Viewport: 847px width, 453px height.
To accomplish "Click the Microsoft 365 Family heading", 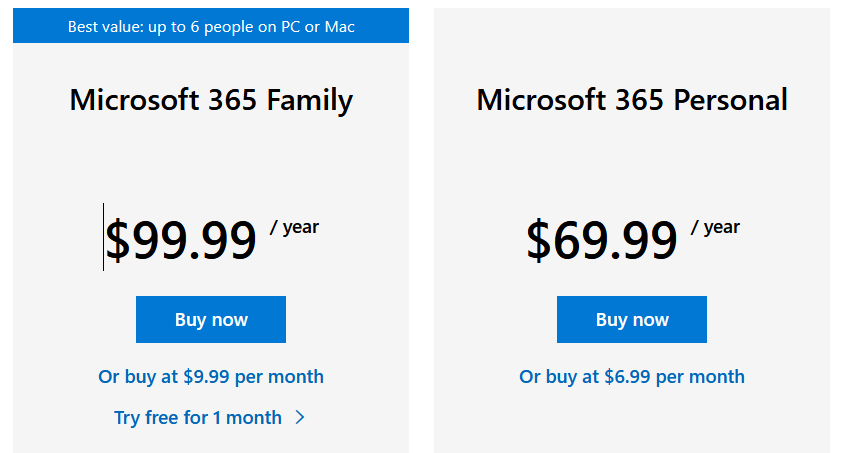I will pos(211,100).
